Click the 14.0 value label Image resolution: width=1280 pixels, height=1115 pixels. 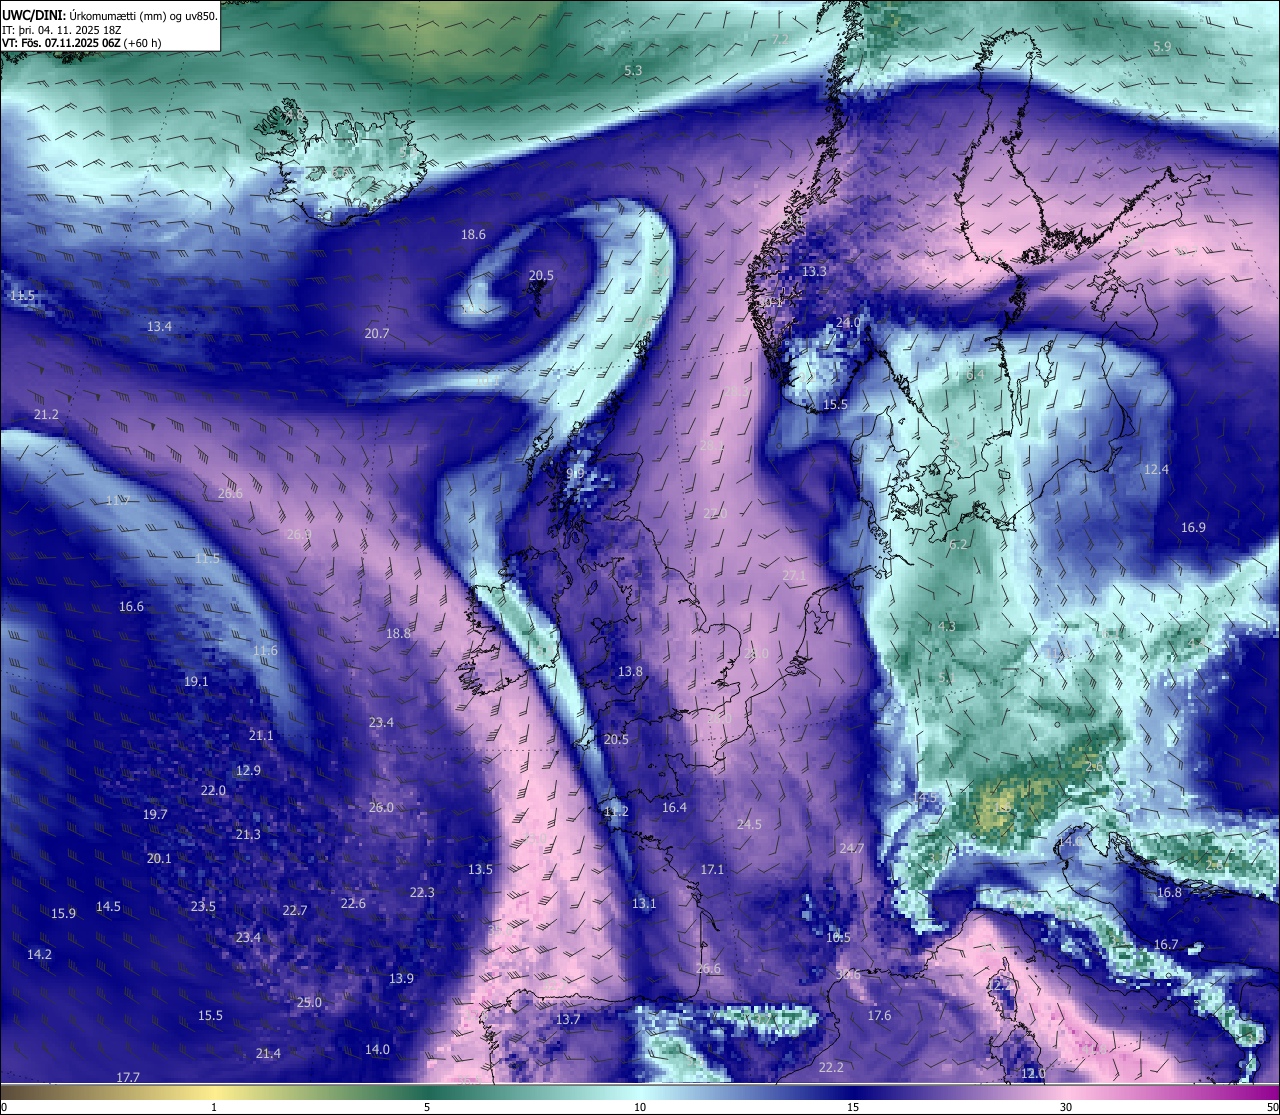pos(377,1050)
